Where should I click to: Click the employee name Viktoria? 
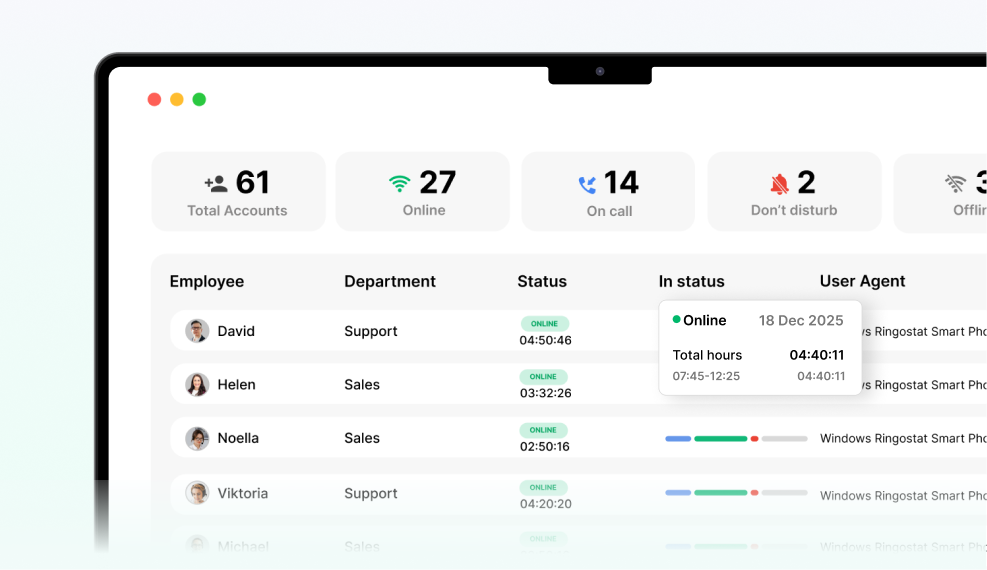242,493
